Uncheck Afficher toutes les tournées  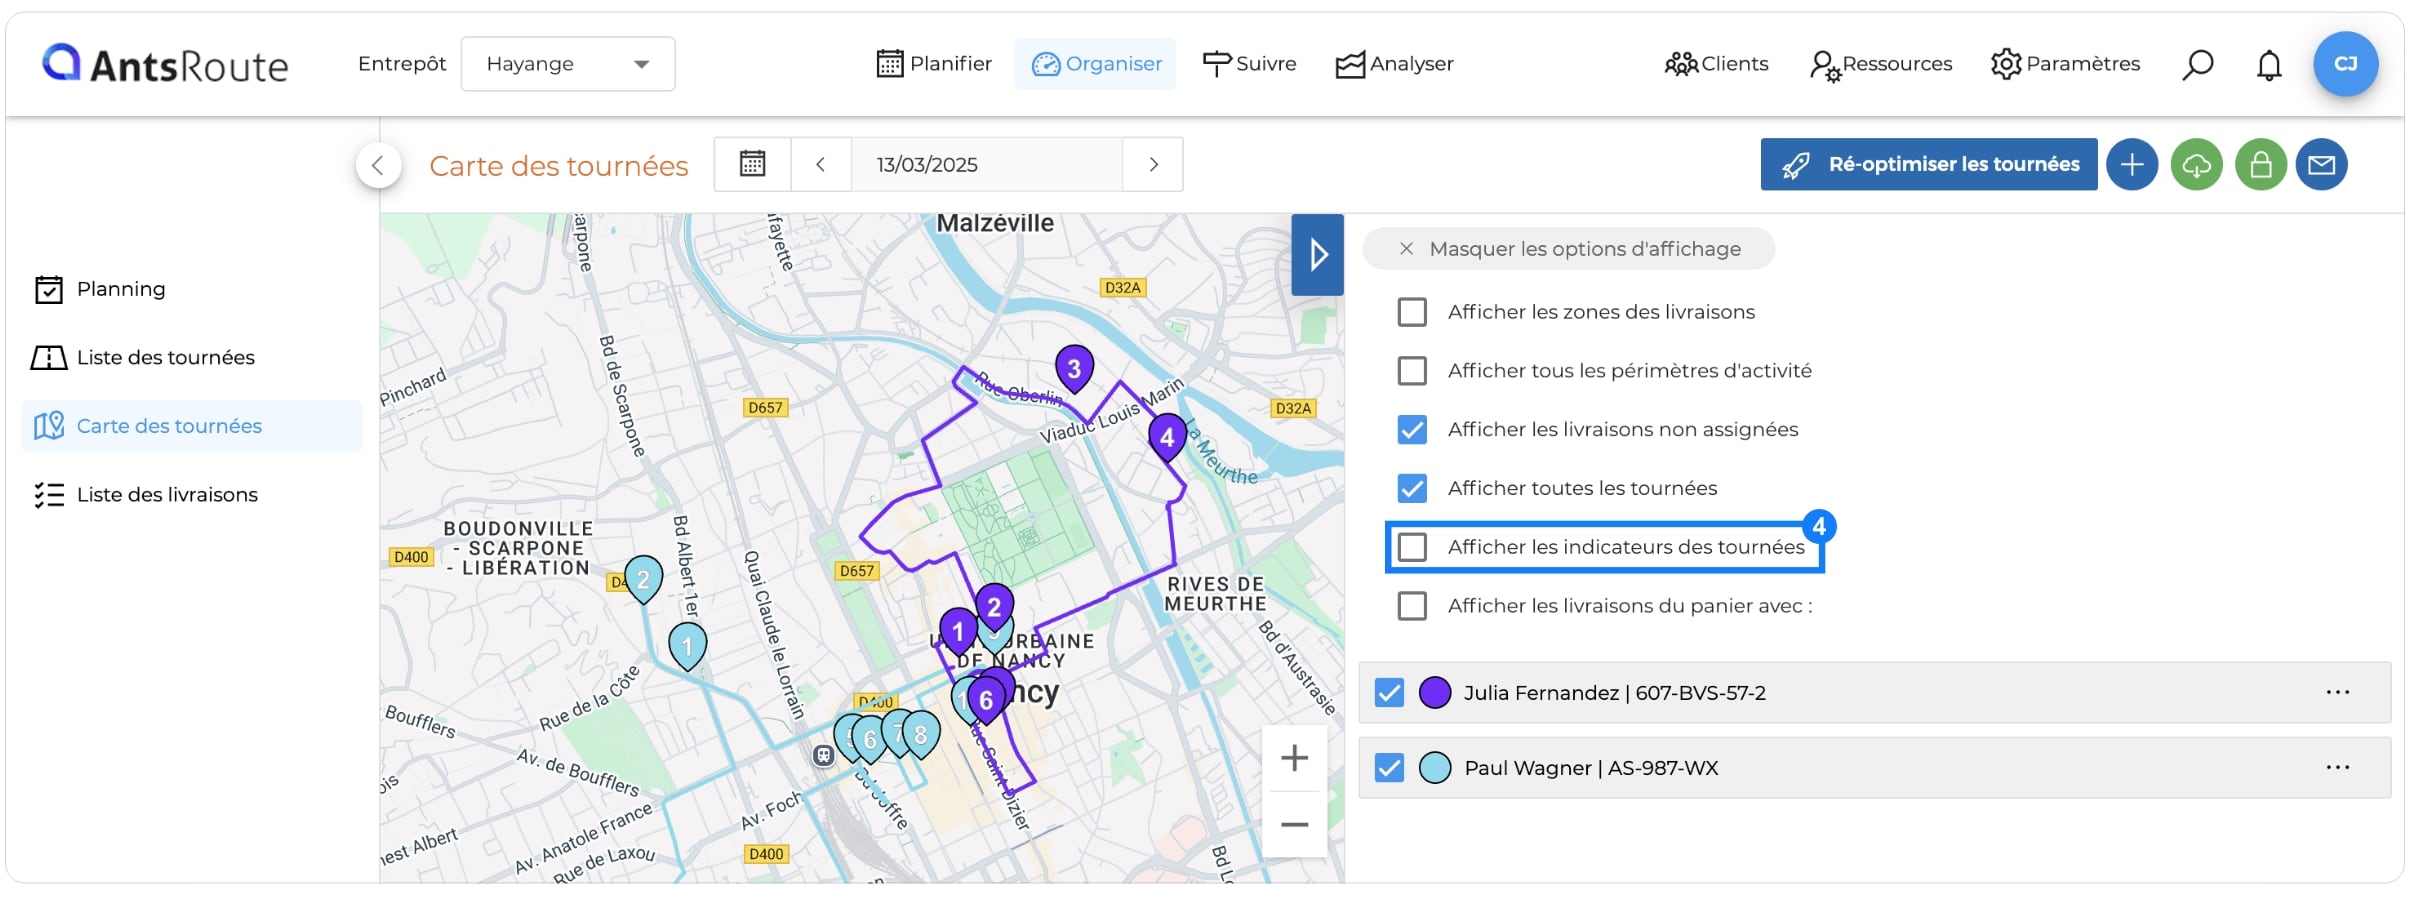point(1412,488)
